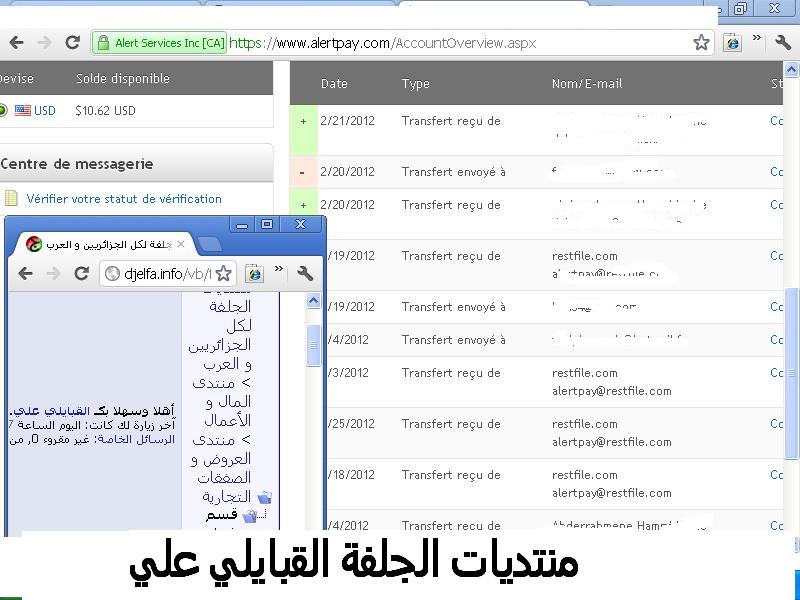Screen dimensions: 800x600
Task: Open overflow chevron in djelfa.info toolbar
Action: click(279, 271)
